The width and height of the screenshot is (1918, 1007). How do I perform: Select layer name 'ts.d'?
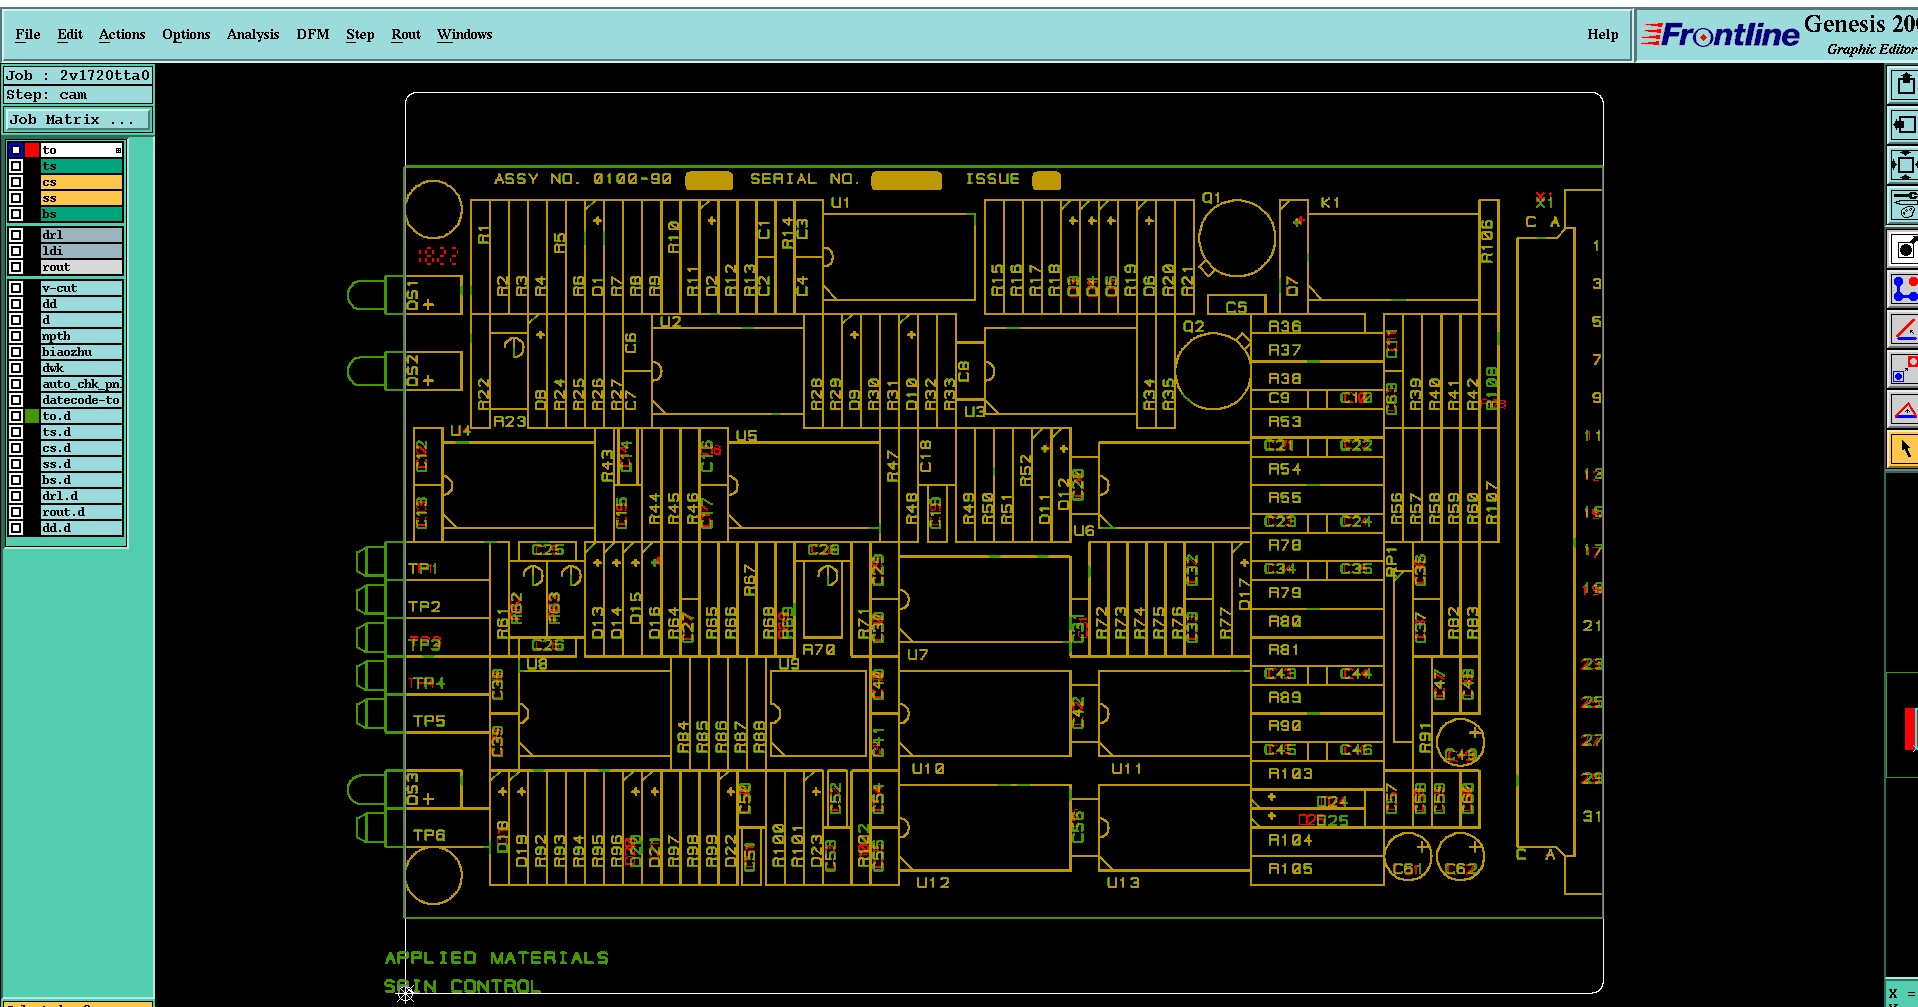tap(81, 432)
